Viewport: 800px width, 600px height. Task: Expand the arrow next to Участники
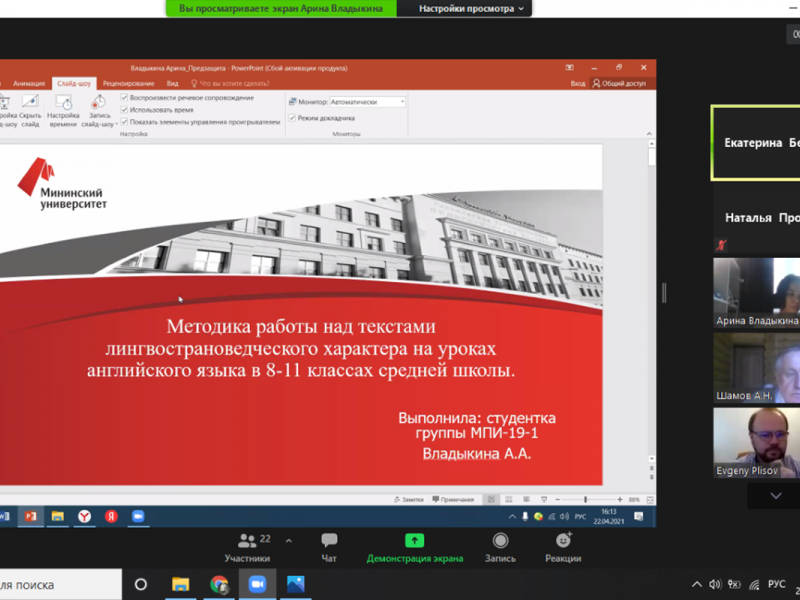tap(289, 541)
